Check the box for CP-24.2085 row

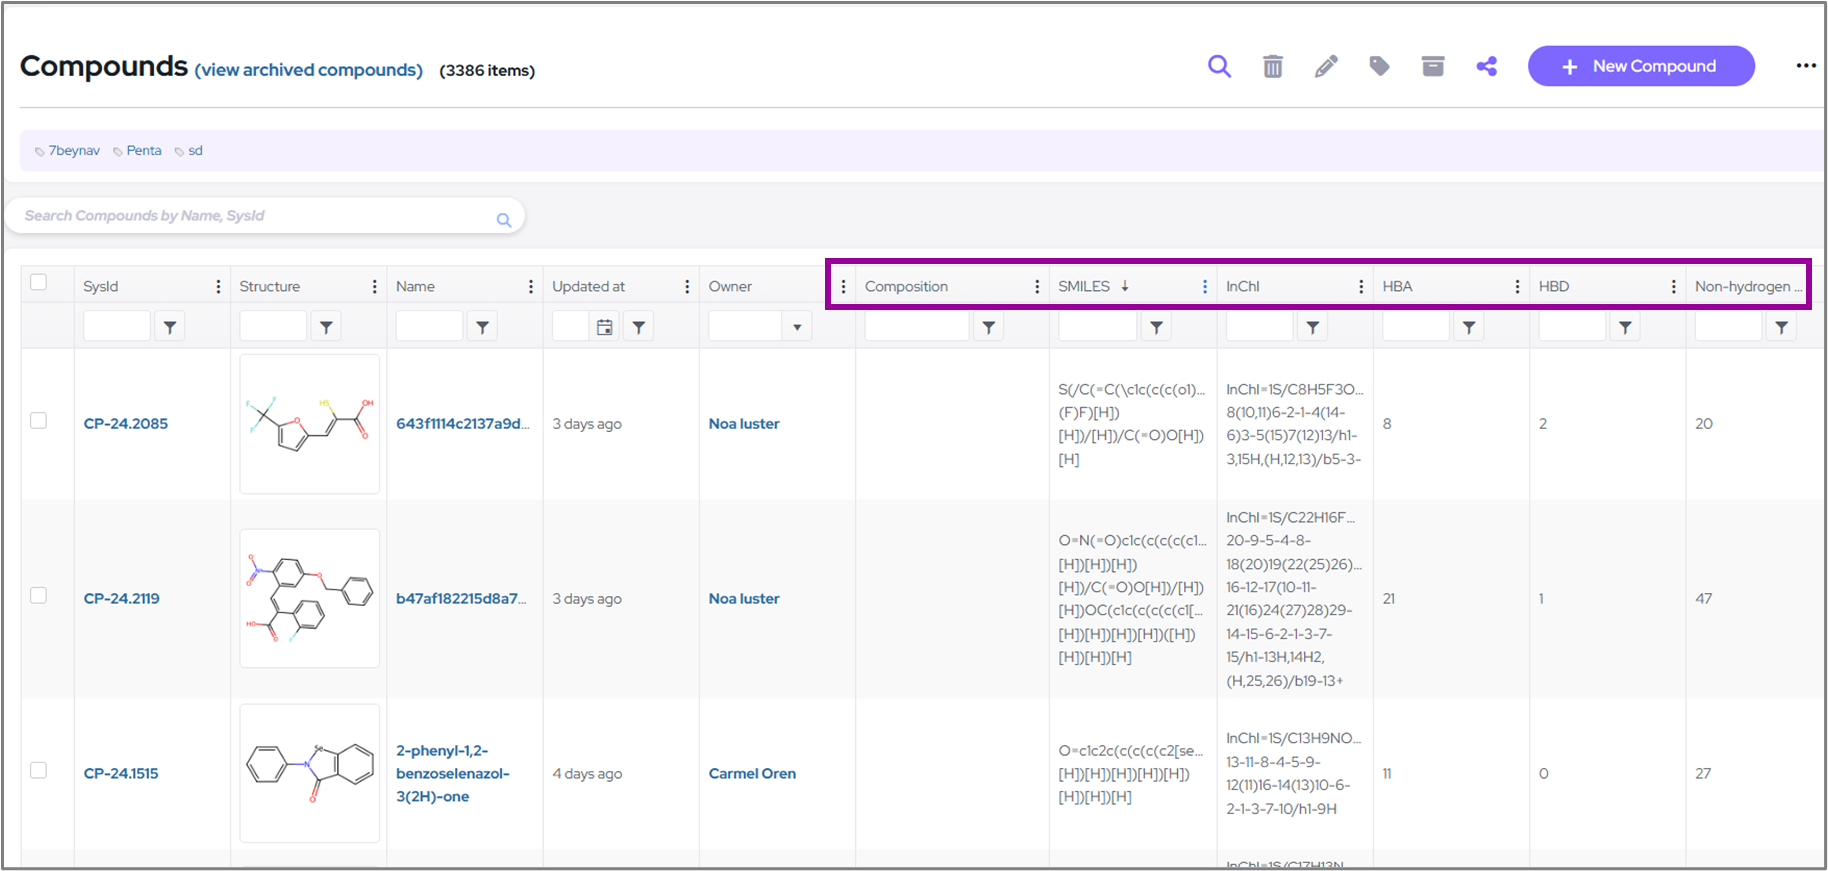[39, 421]
